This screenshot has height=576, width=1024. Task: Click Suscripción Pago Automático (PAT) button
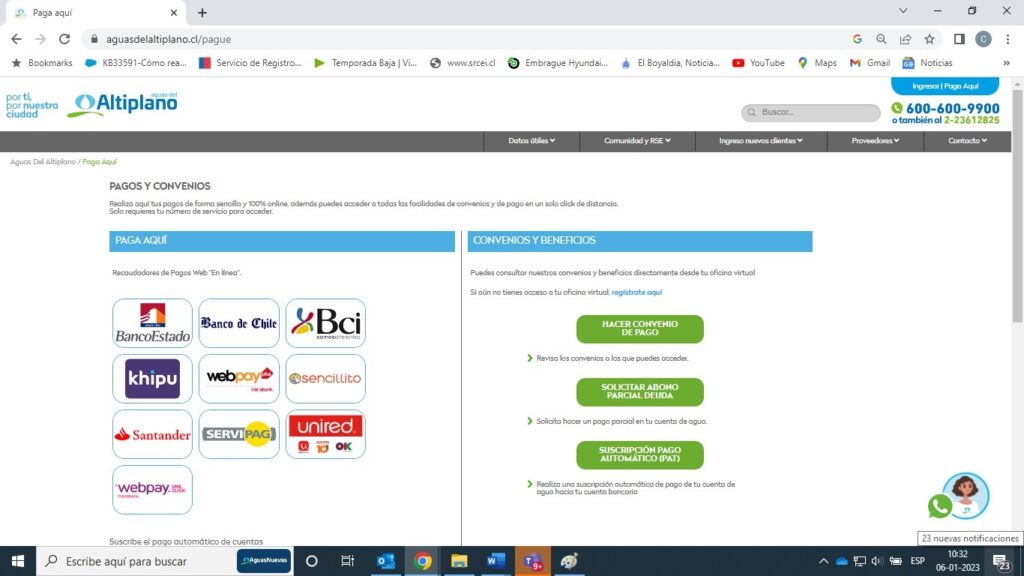[640, 455]
